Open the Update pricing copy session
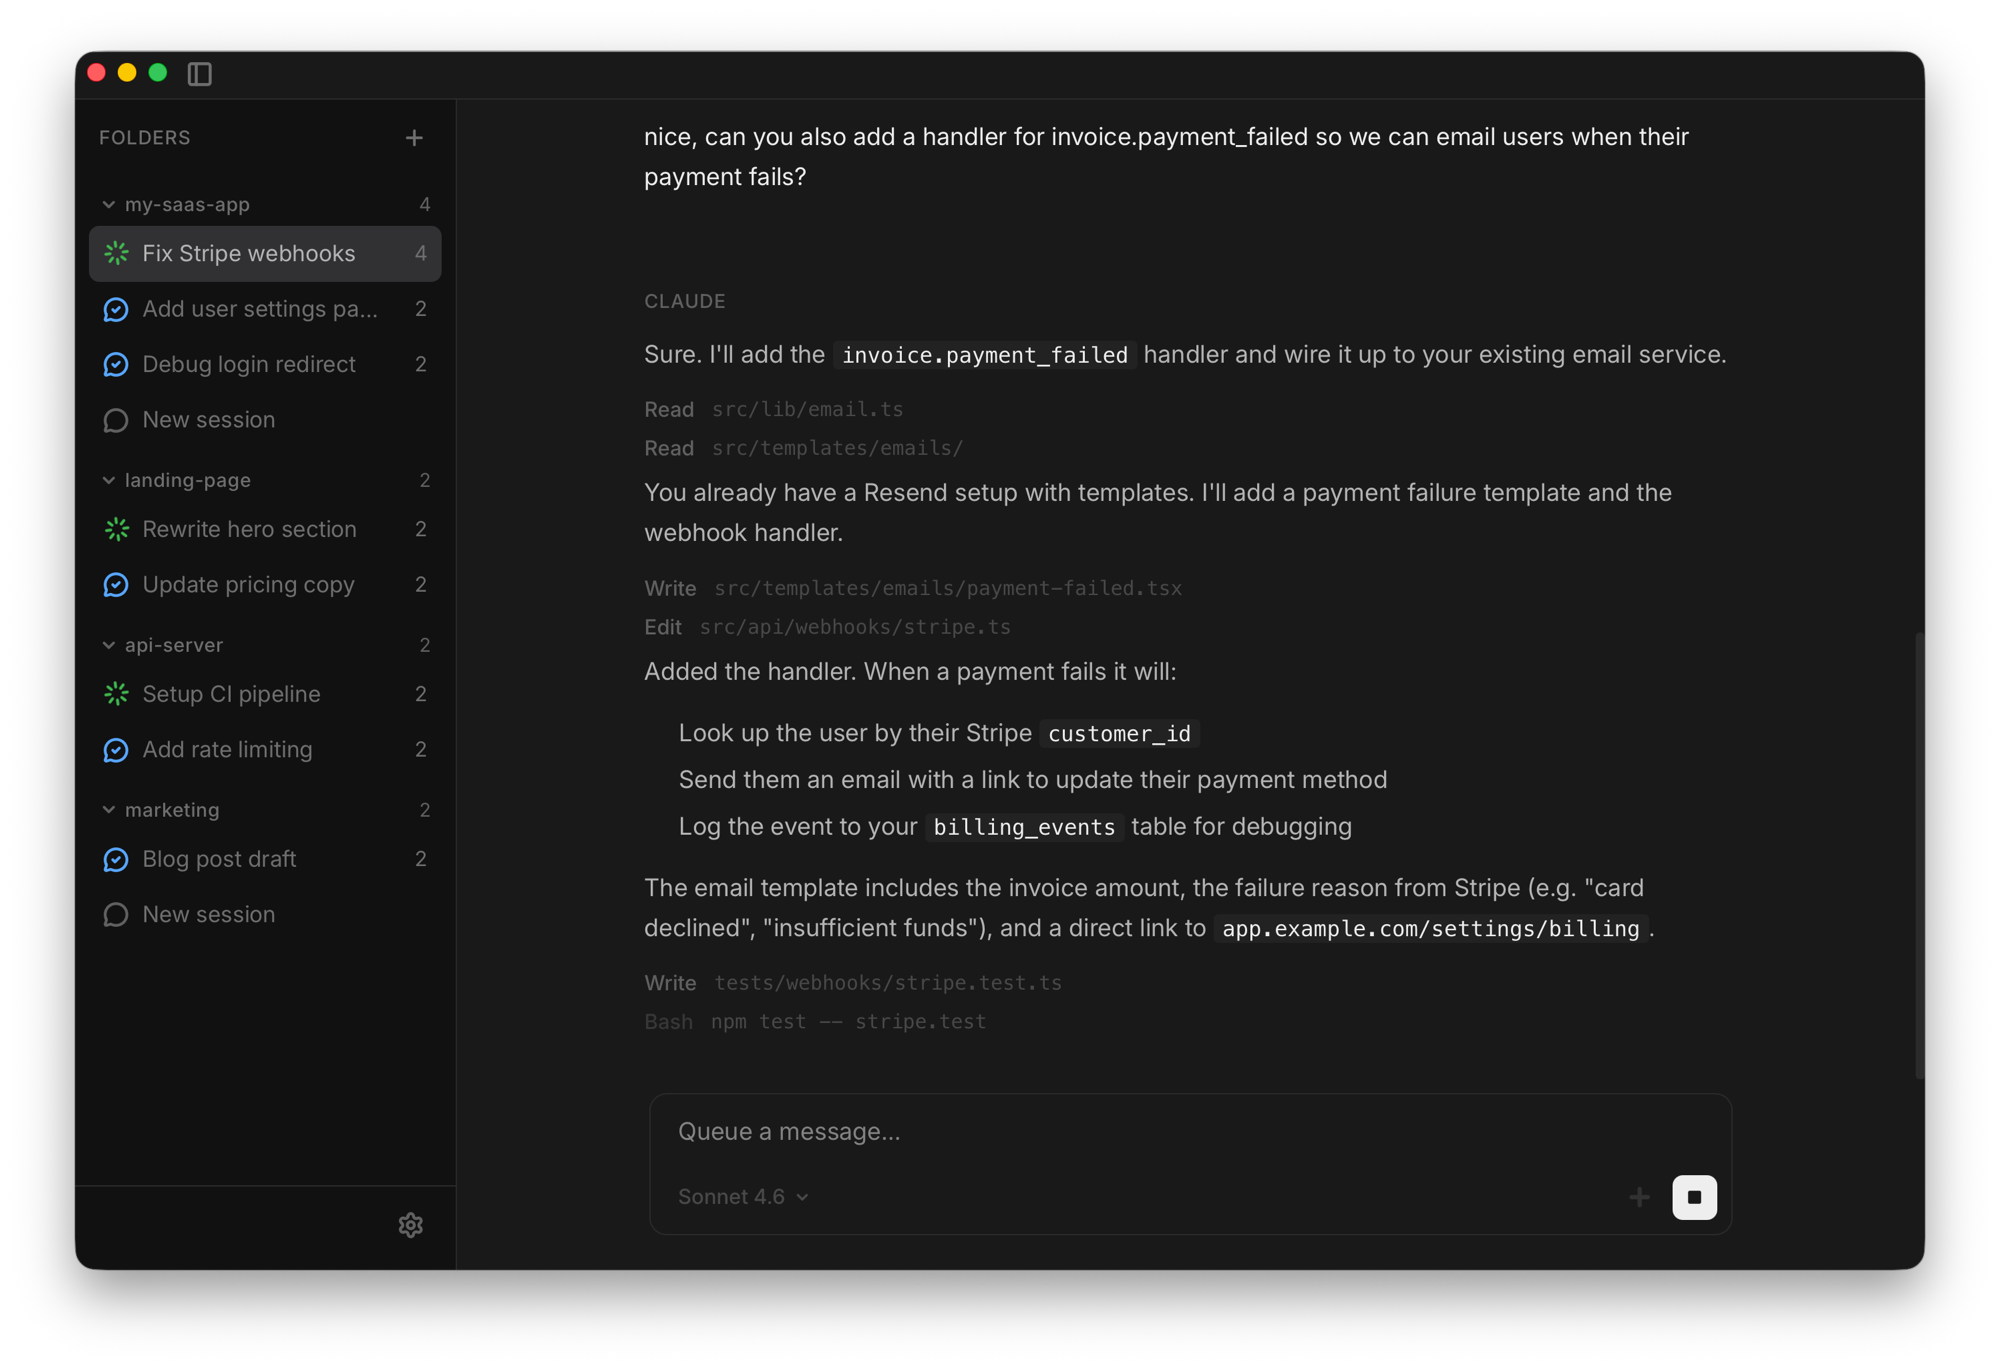 click(x=248, y=585)
